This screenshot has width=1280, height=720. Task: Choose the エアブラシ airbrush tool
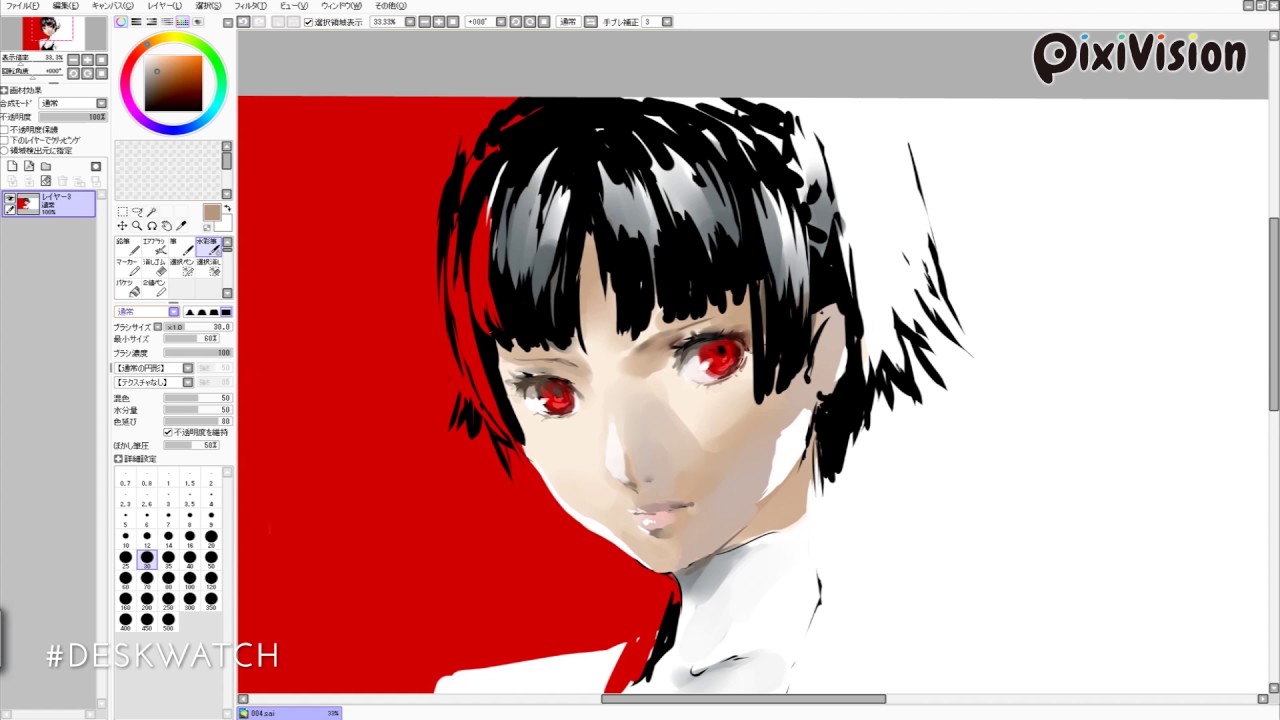pyautogui.click(x=154, y=246)
